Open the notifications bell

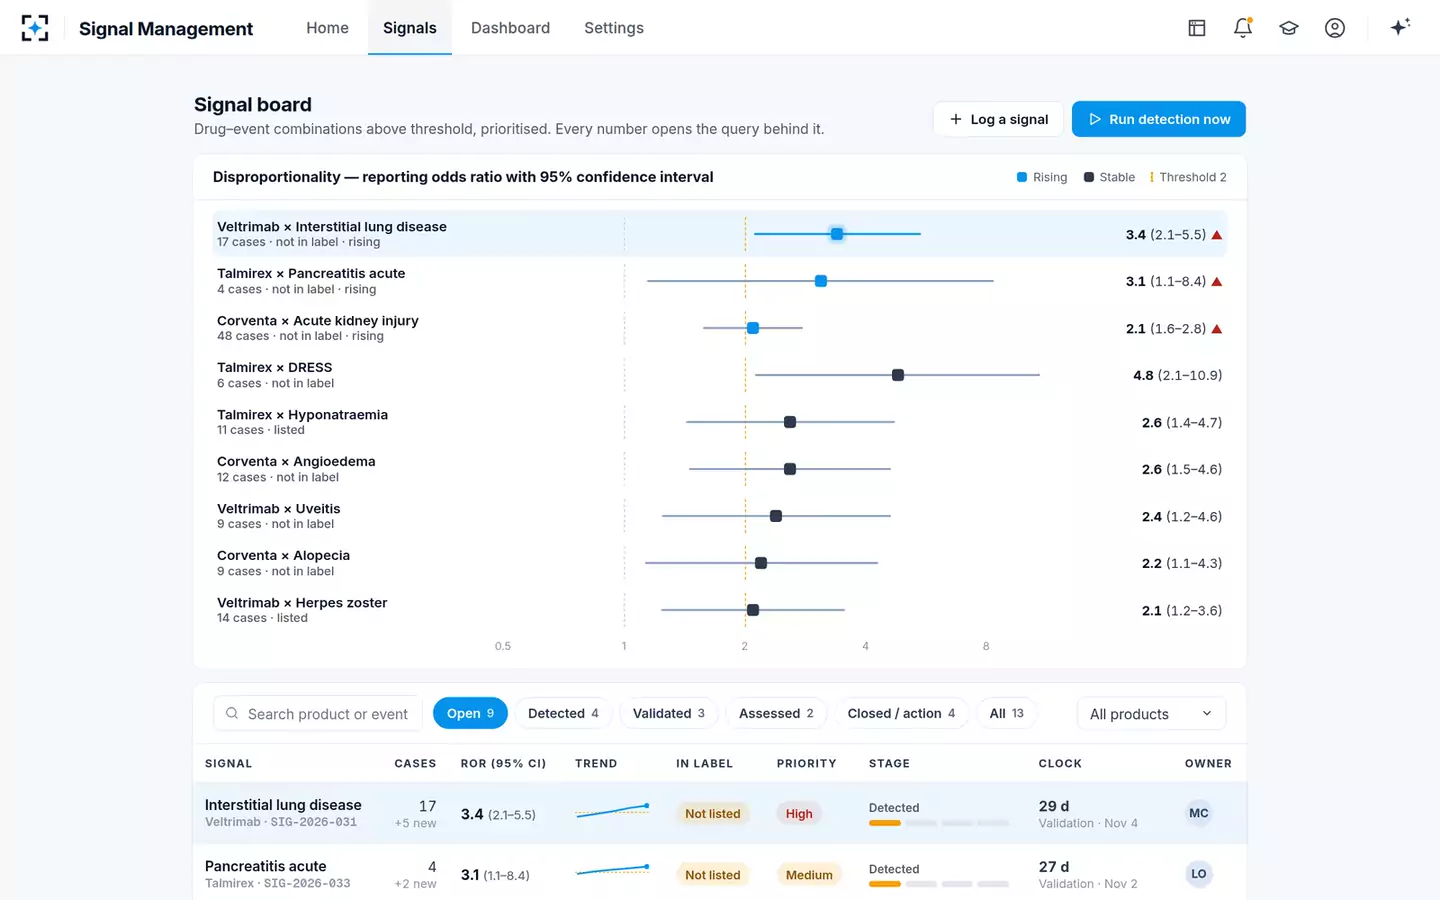(1243, 28)
